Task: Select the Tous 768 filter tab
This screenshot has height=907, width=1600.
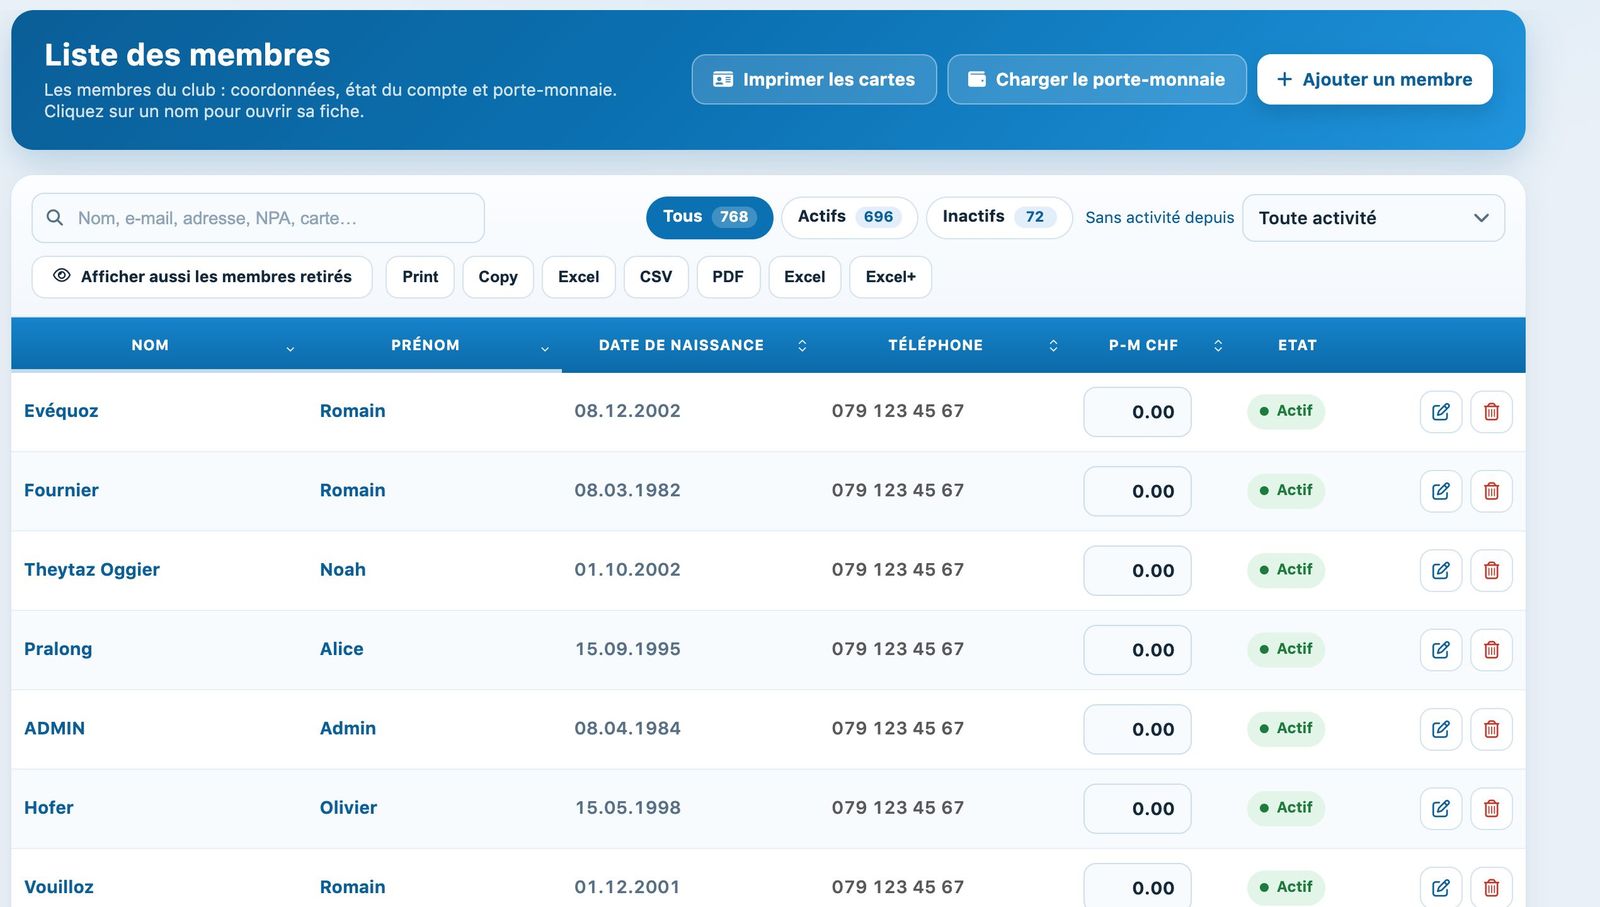Action: [x=709, y=217]
